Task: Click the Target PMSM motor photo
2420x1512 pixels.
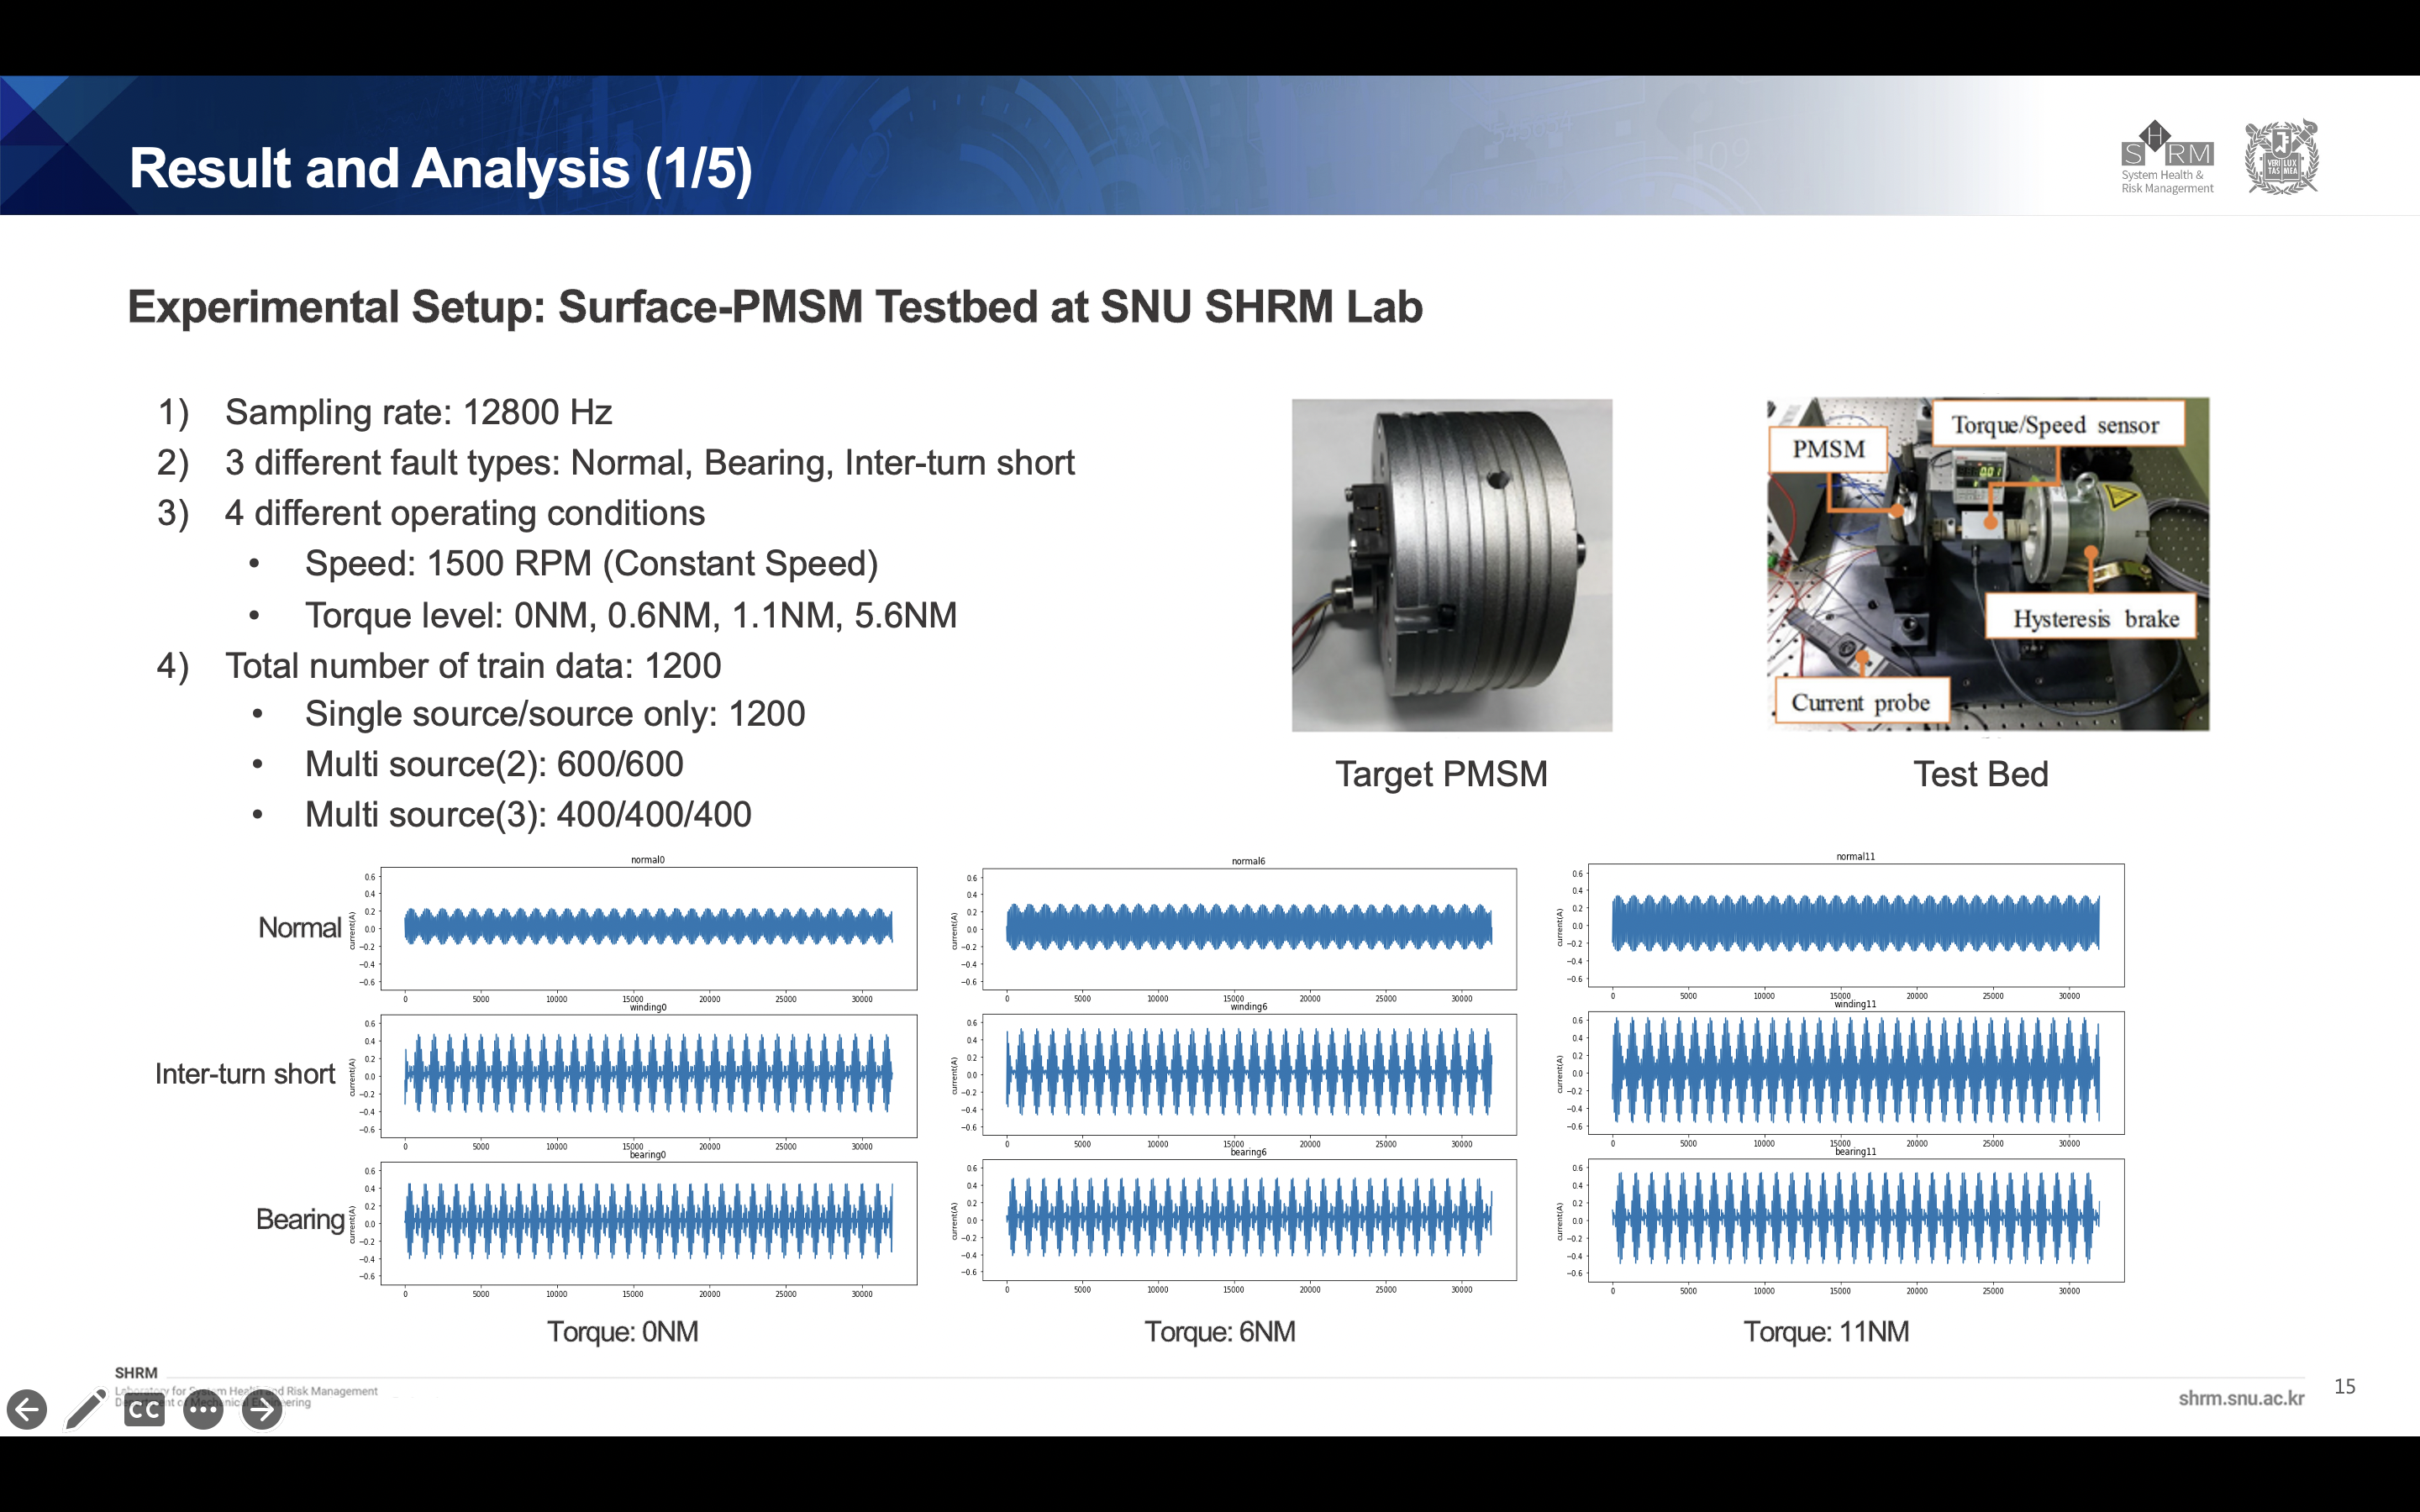Action: click(1452, 565)
